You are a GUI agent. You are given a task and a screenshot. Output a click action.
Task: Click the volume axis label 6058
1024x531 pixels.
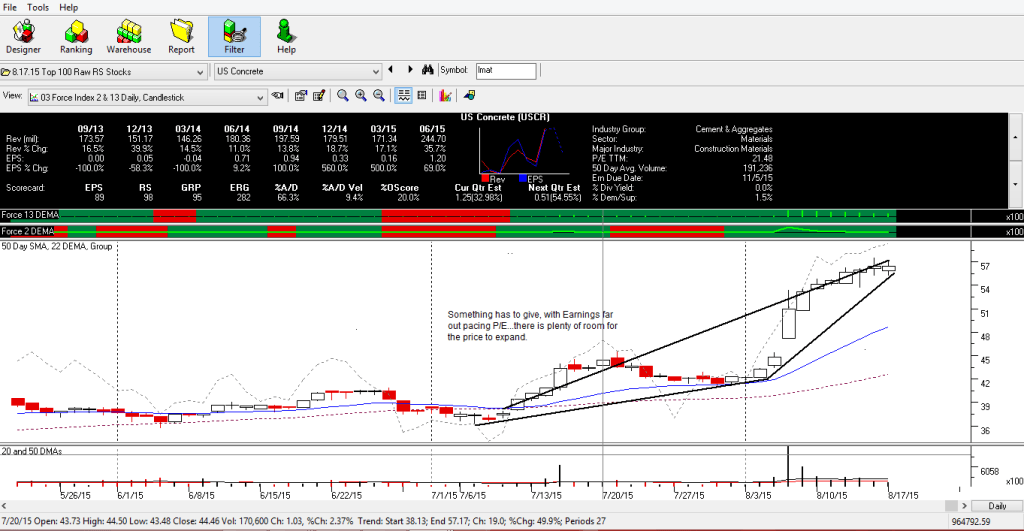click(989, 472)
